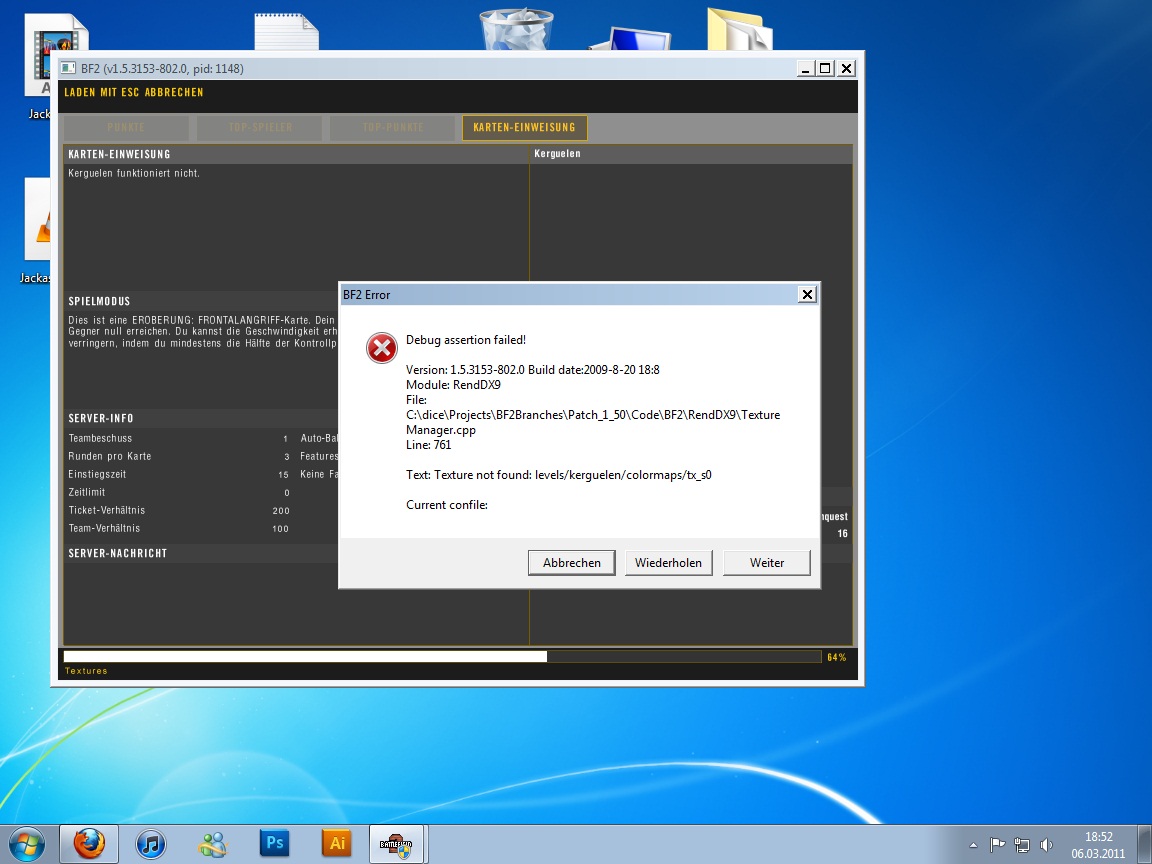1152x864 pixels.
Task: Switch to the Karten-Einweisung tab
Action: (x=525, y=127)
